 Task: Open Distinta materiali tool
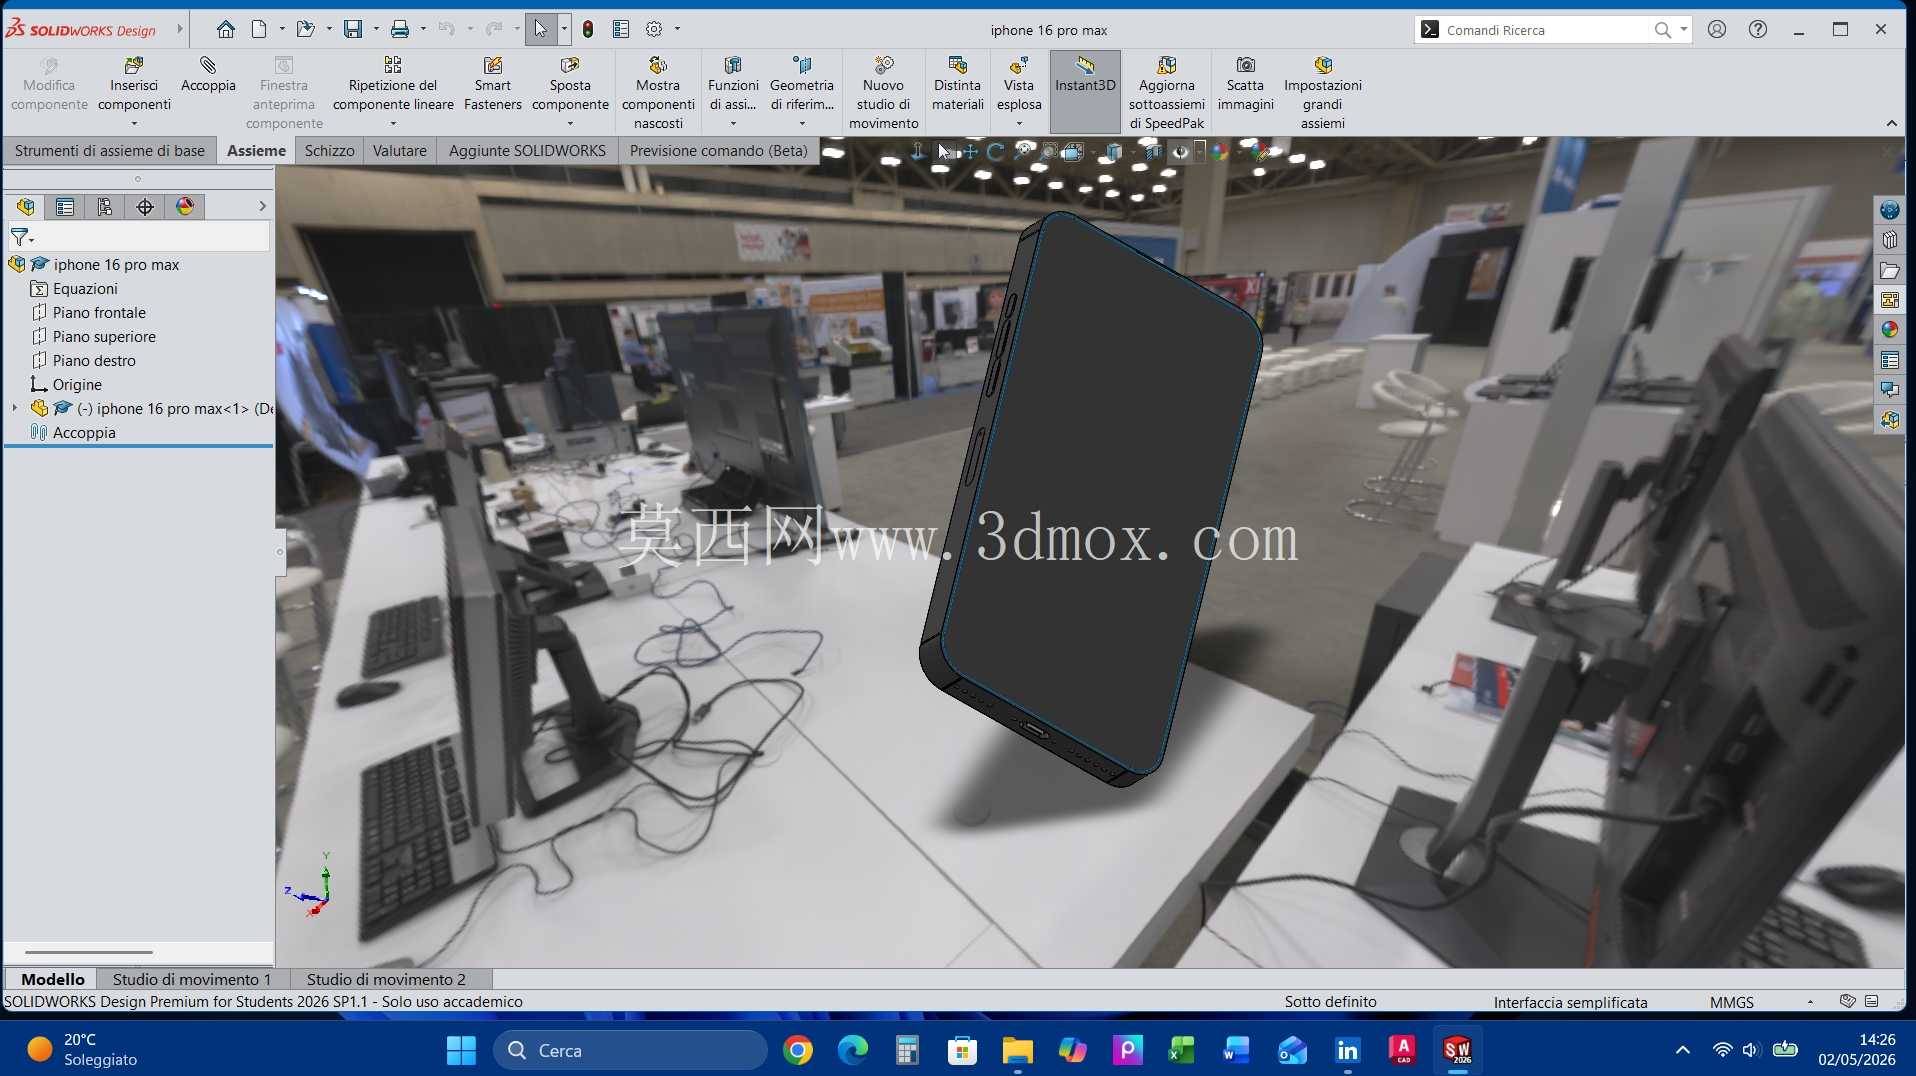pyautogui.click(x=958, y=84)
